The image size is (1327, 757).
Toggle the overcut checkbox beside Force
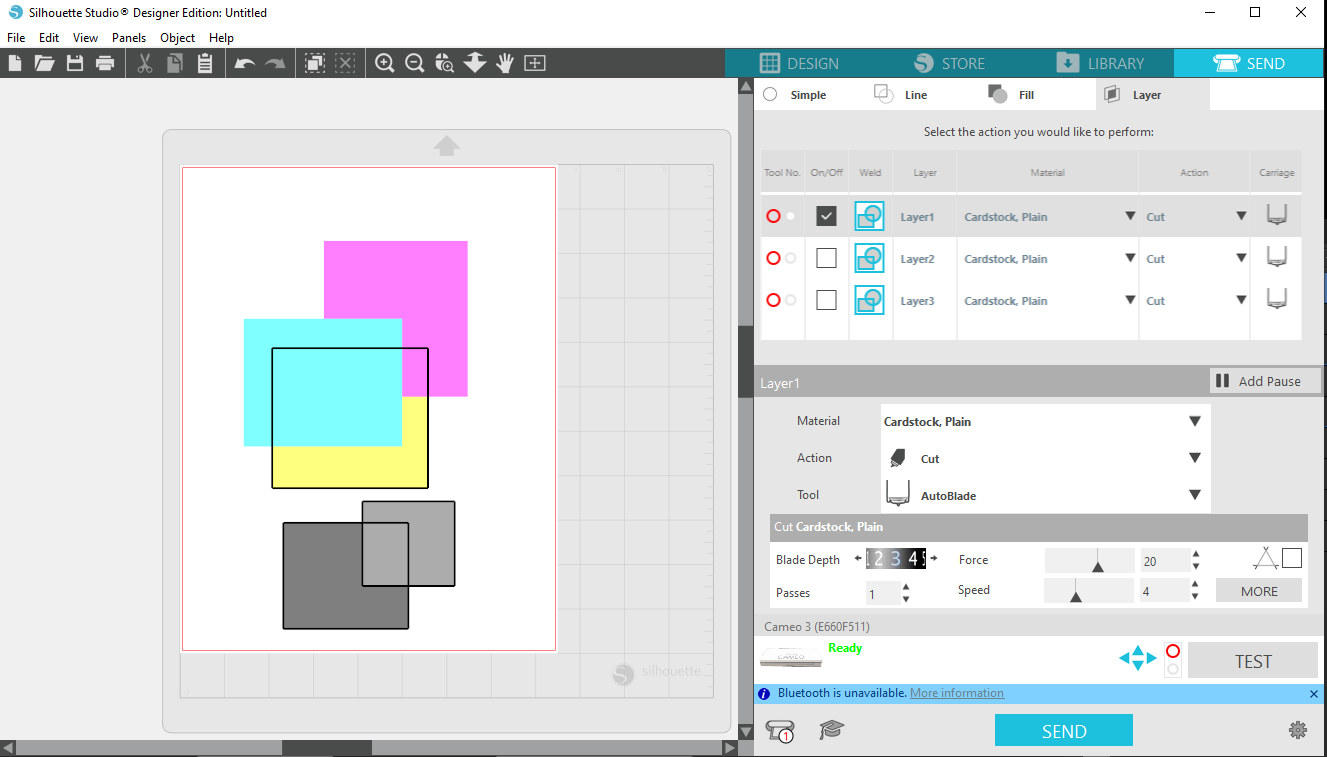1292,558
